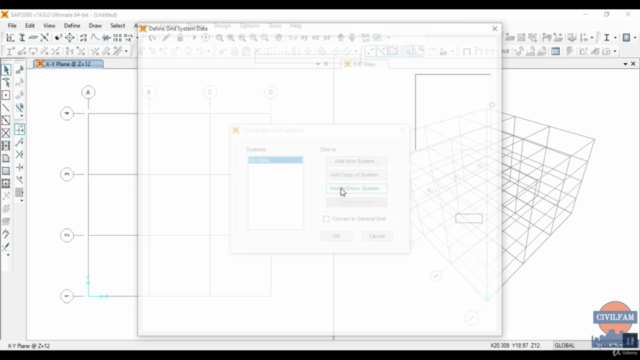The height and width of the screenshot is (360, 640).
Task: Open the View menu
Action: pos(49,26)
